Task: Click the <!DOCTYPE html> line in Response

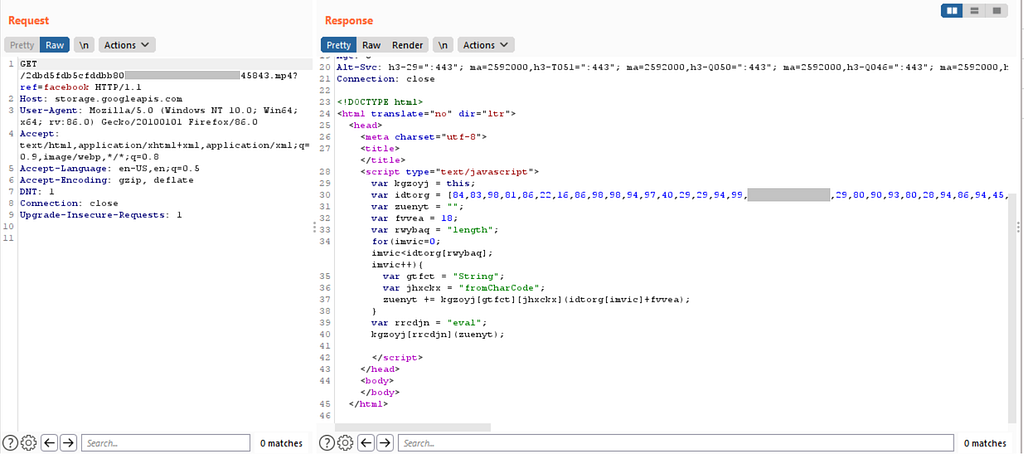Action: pyautogui.click(x=380, y=102)
